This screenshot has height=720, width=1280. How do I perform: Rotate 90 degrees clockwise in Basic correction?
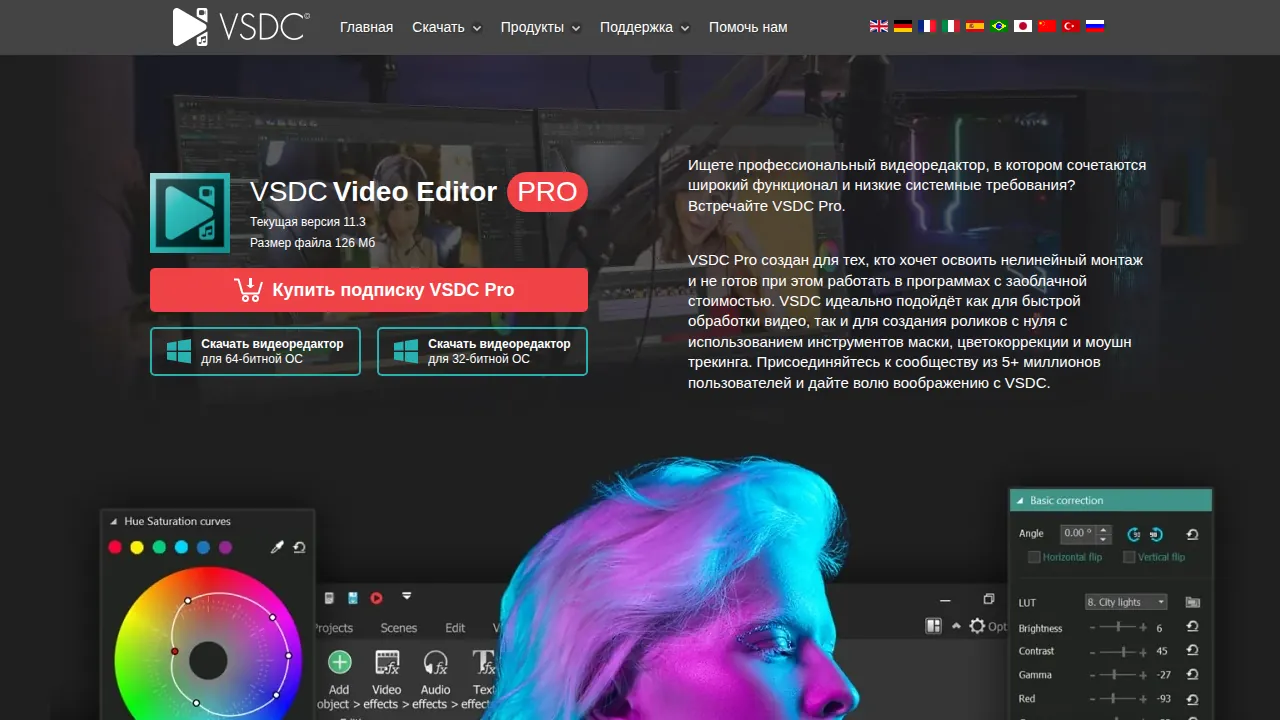(1156, 534)
